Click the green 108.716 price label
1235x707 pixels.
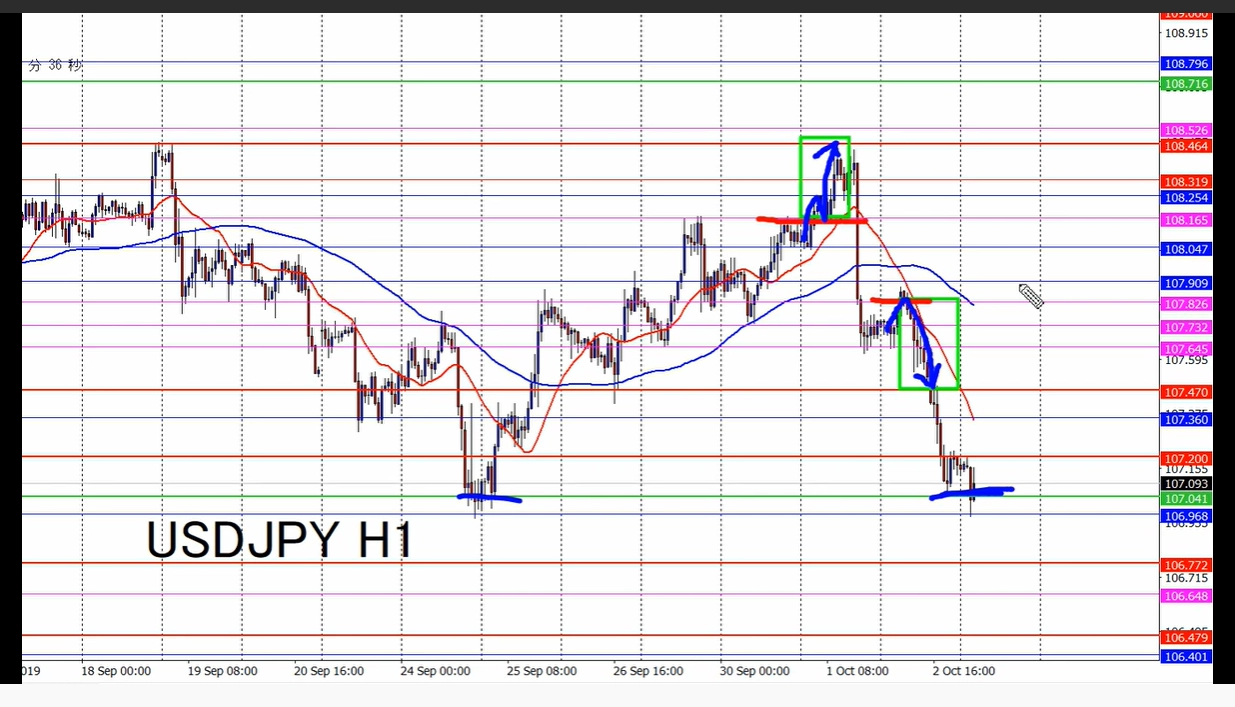[1185, 85]
